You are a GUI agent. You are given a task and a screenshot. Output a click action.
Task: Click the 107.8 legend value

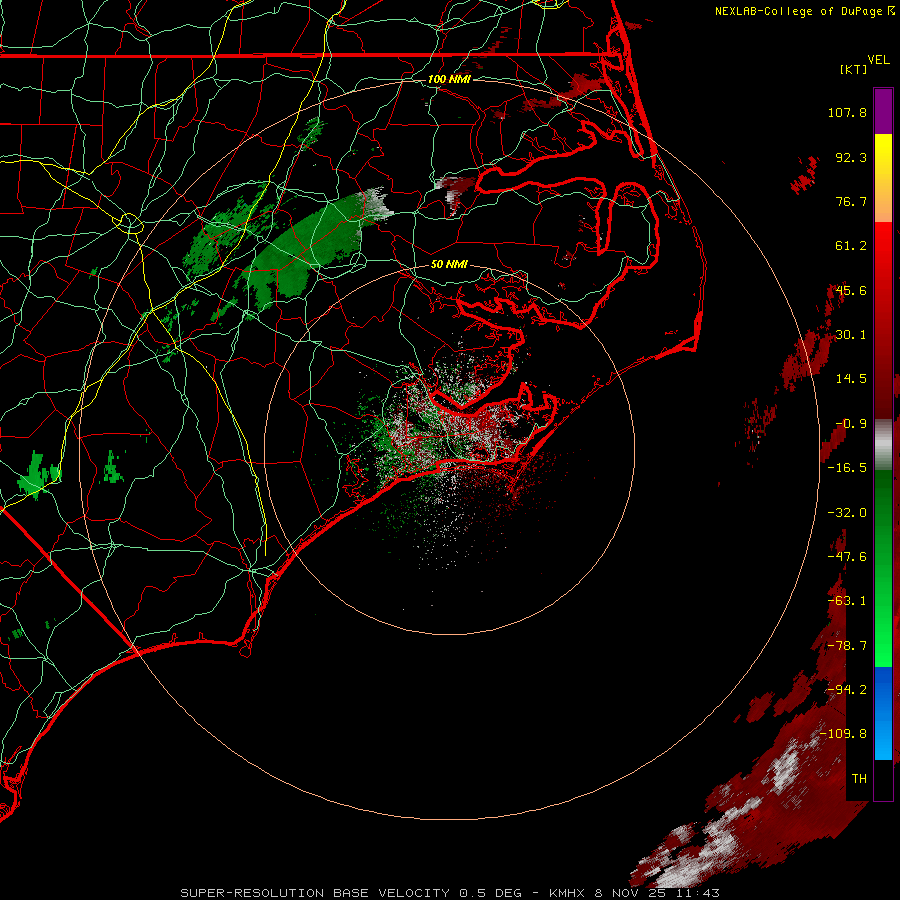point(847,112)
